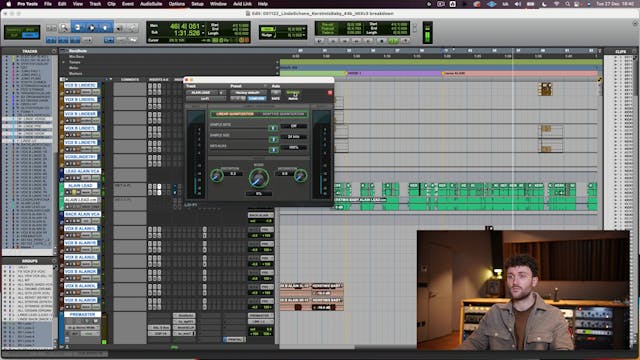Open the Grid value dropdown
Viewport: 640px width, 360px height.
[304, 29]
